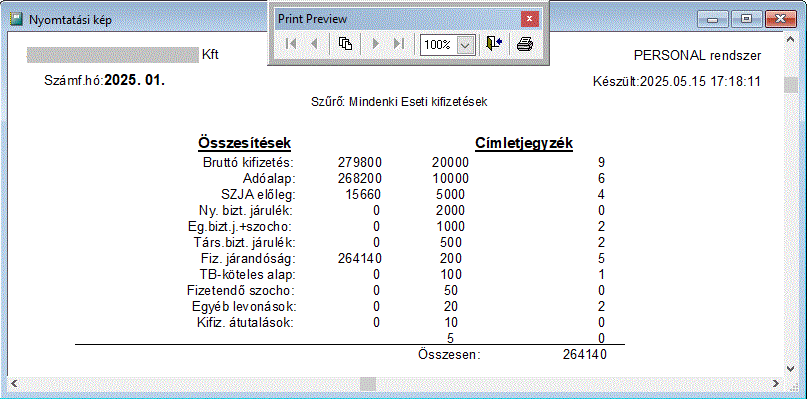This screenshot has height=399, width=807.
Task: Maximize the Nyomtatási kép window
Action: click(x=746, y=20)
